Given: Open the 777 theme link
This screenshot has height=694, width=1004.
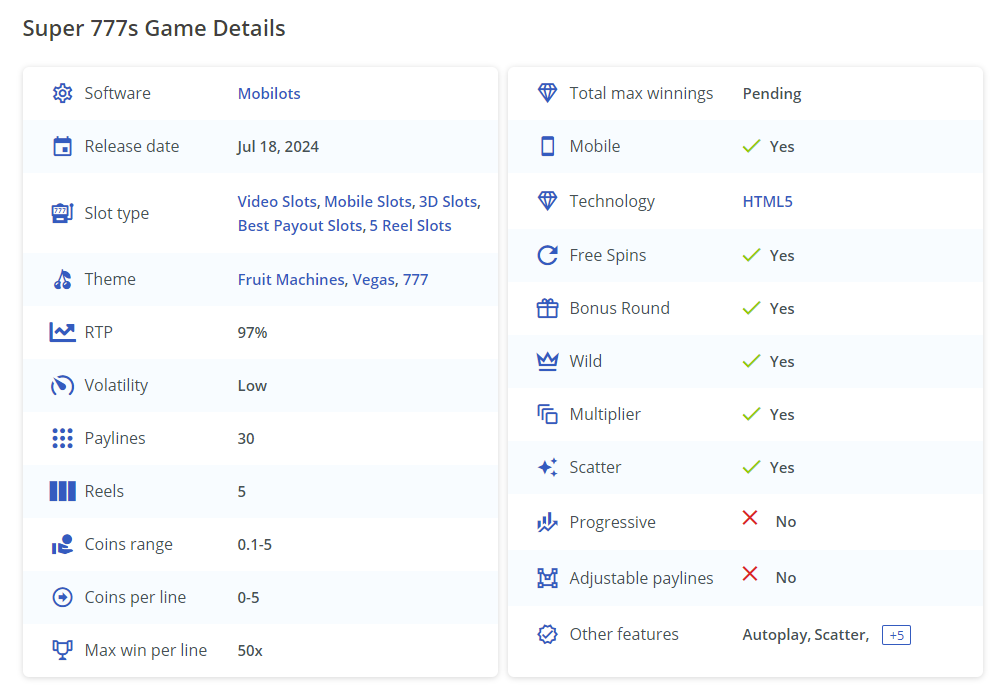Looking at the screenshot, I should [x=416, y=280].
